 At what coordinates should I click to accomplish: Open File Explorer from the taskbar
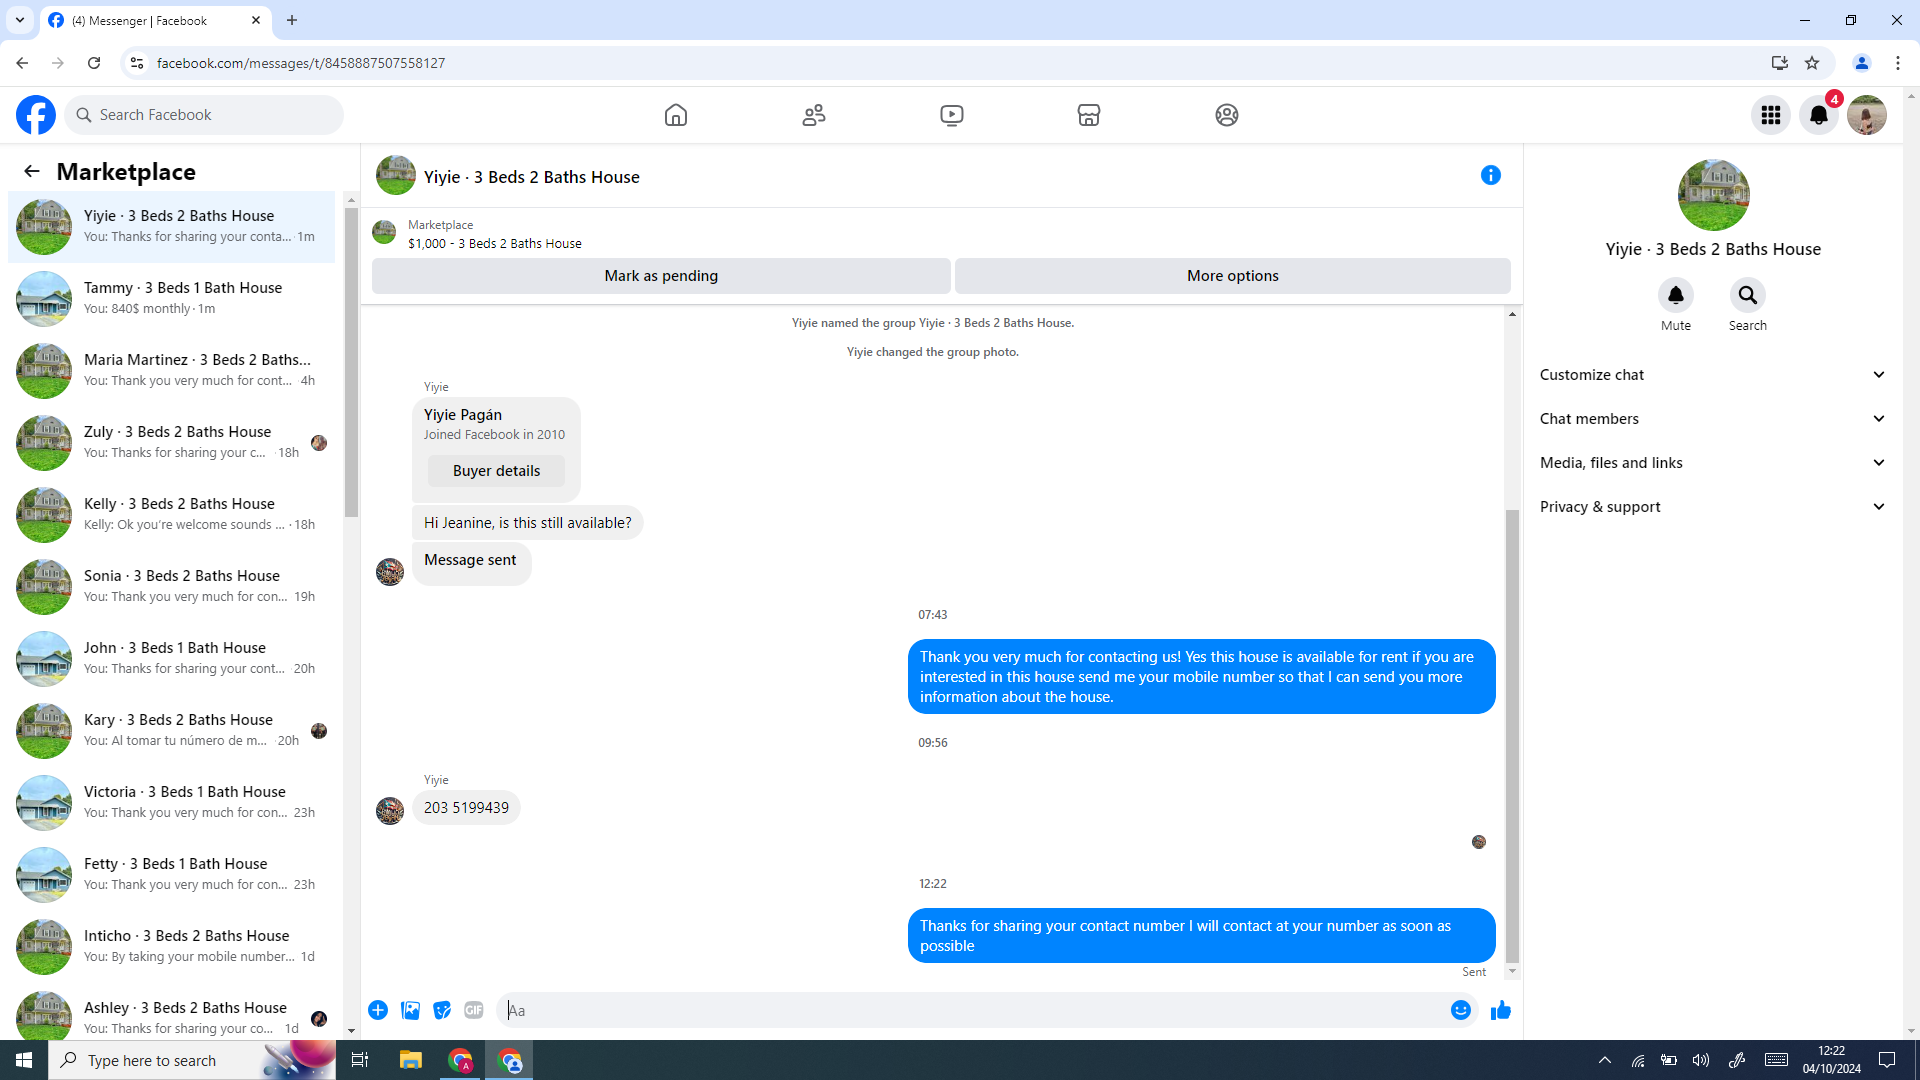click(x=411, y=1060)
